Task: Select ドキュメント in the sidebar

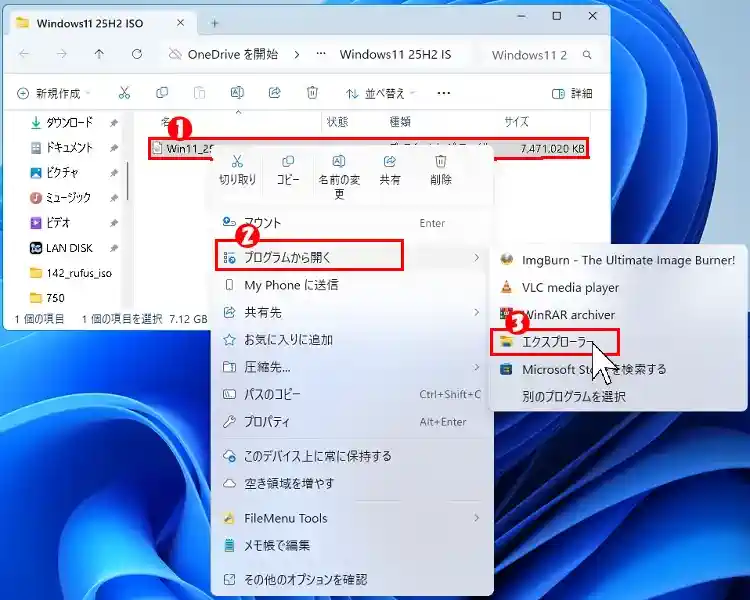Action: [69, 148]
